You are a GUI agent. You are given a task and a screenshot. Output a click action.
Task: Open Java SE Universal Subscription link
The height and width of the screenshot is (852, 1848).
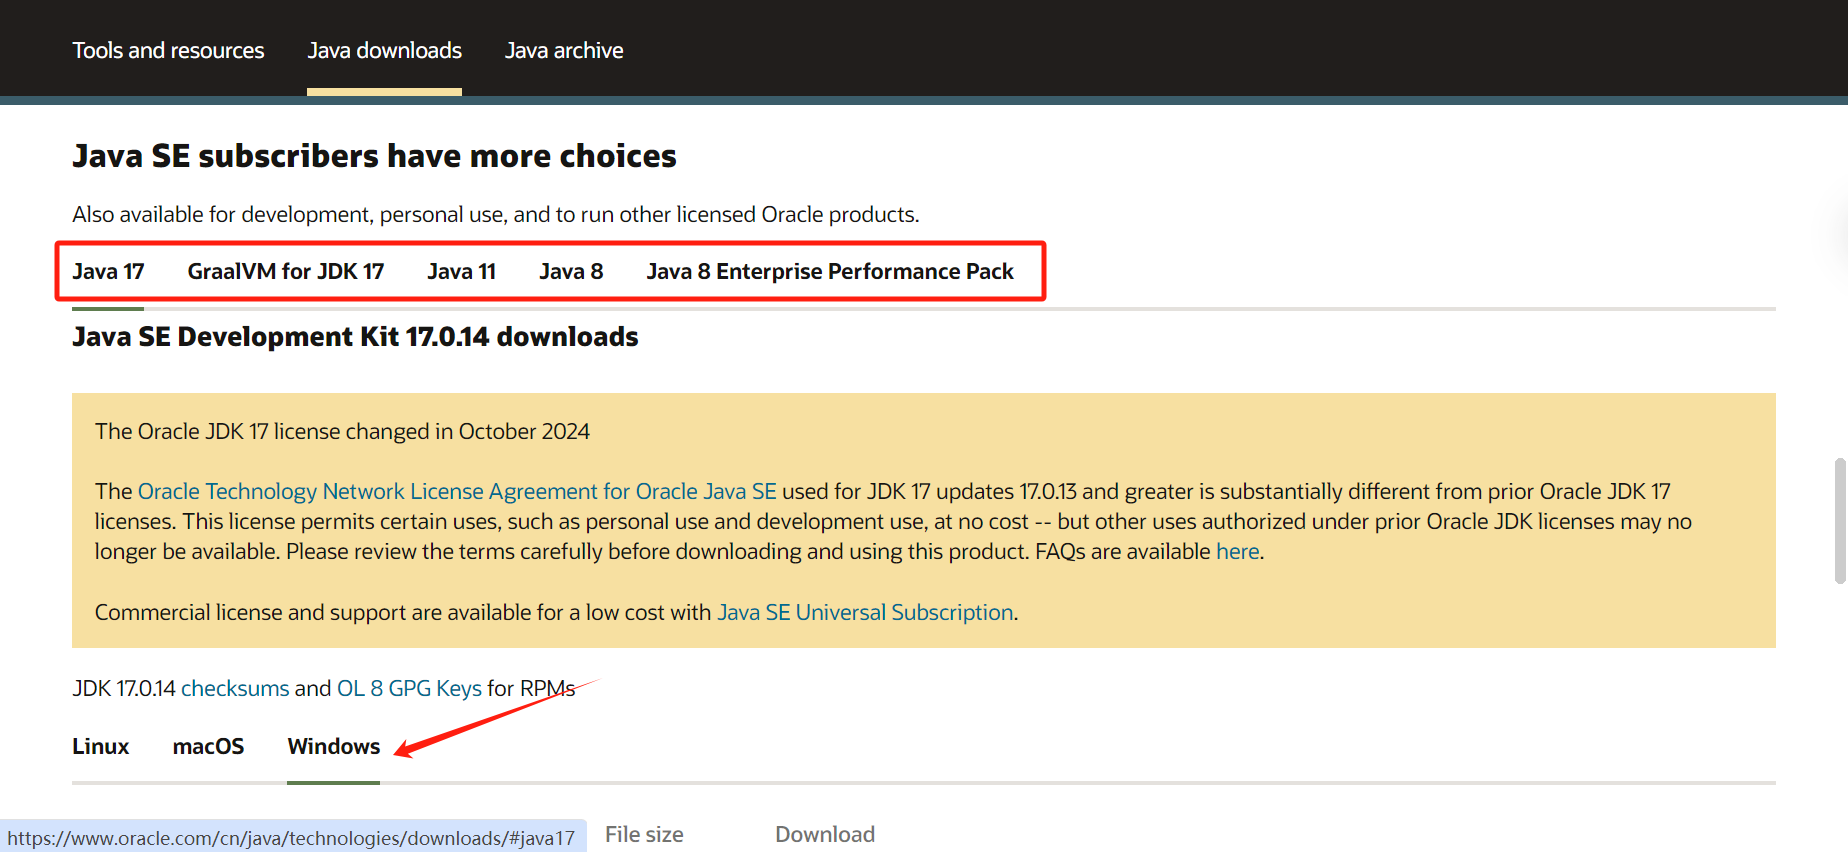865,612
